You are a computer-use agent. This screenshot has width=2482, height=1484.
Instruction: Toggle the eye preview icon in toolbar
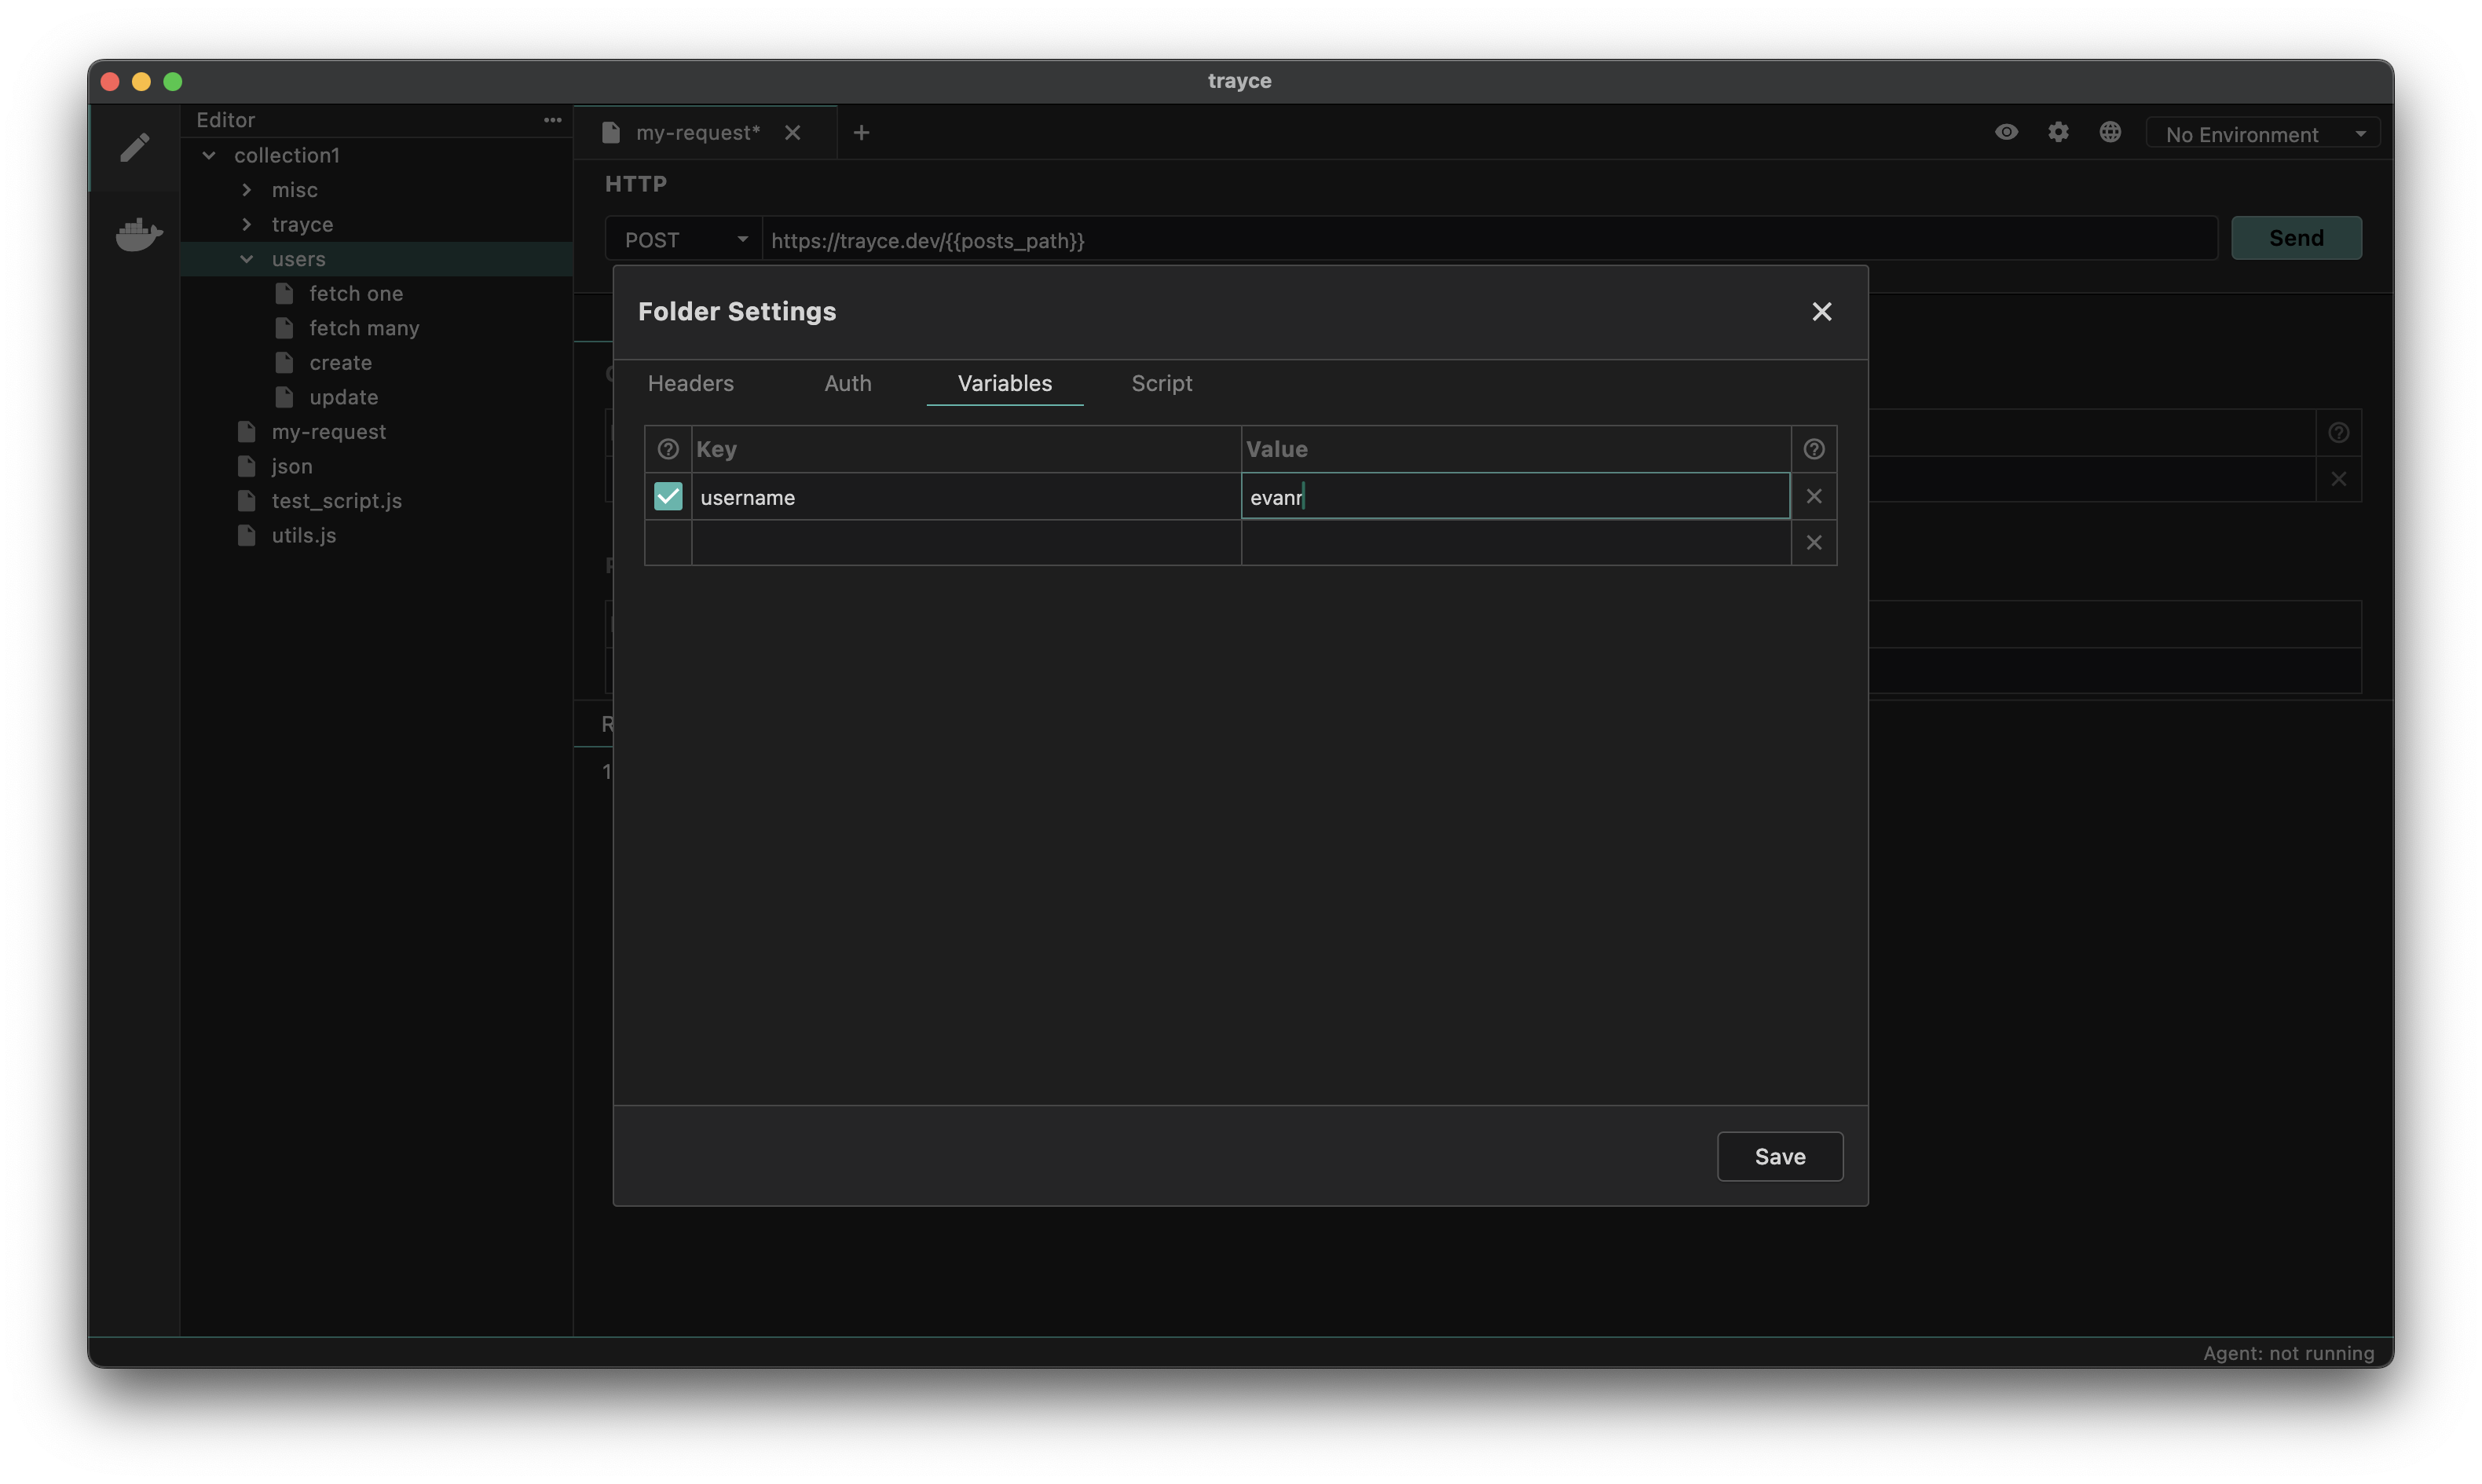point(2006,132)
